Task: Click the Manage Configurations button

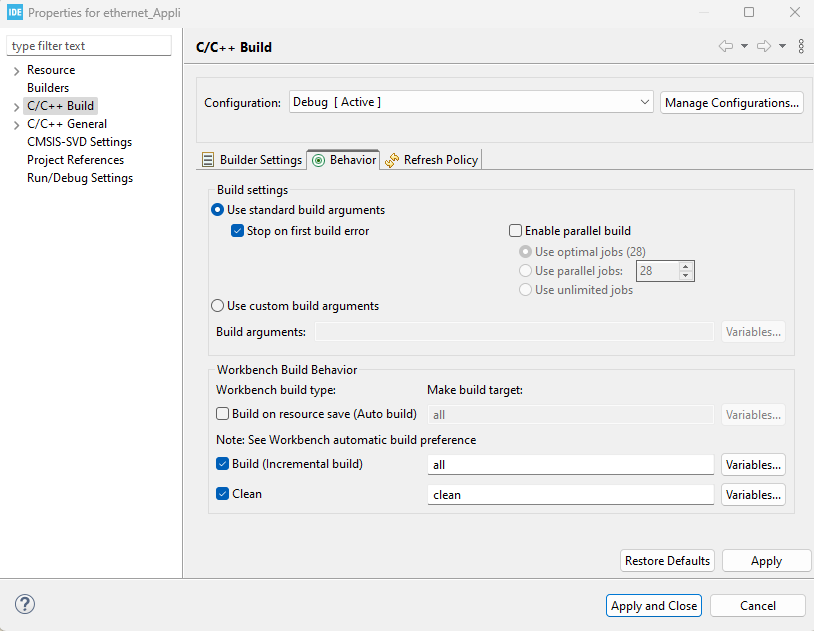Action: point(732,103)
